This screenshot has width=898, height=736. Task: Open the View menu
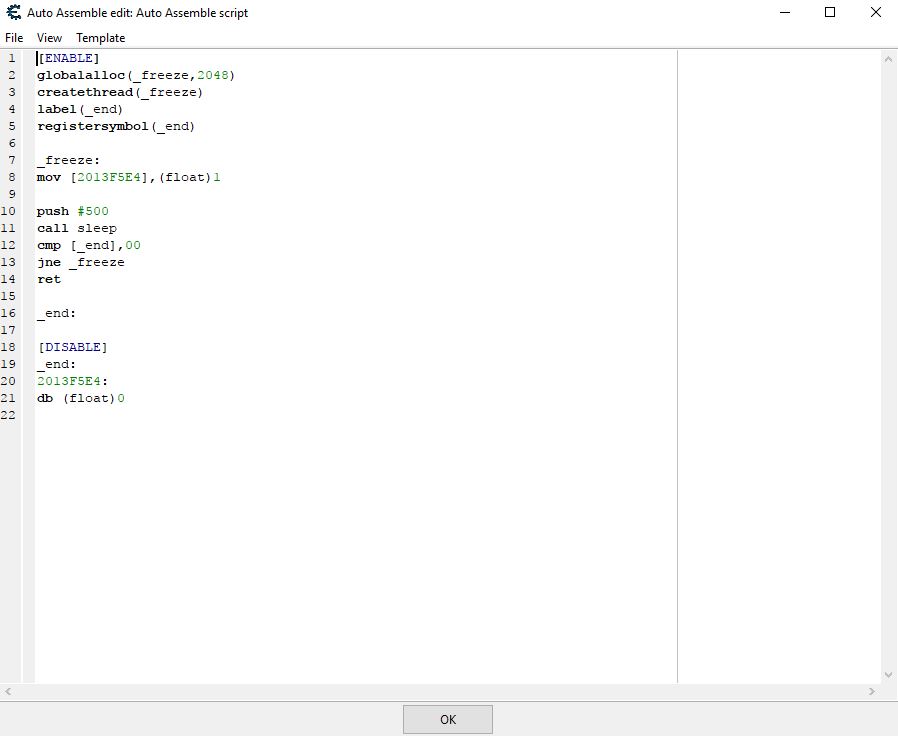[x=49, y=38]
